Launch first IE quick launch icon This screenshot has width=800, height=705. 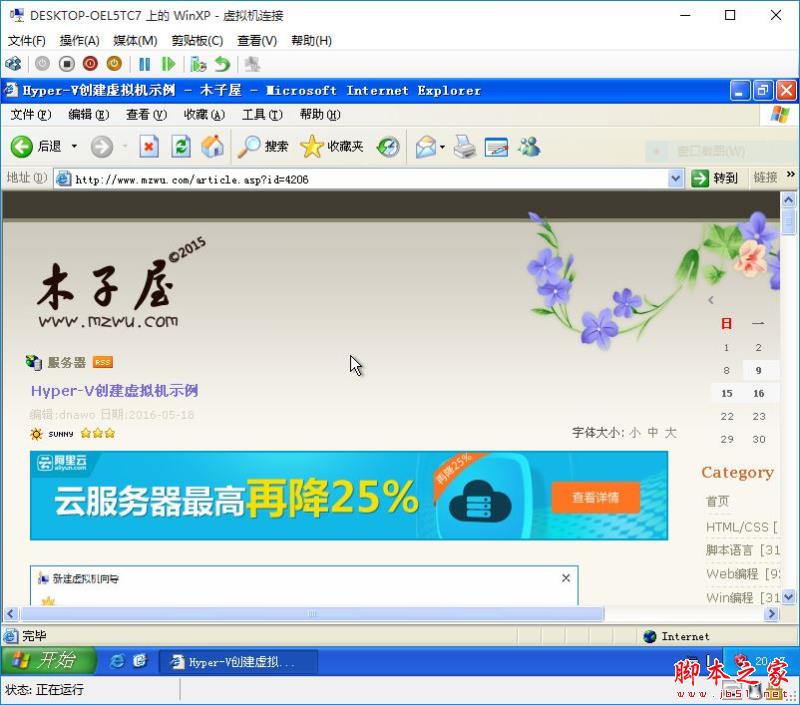pyautogui.click(x=117, y=662)
